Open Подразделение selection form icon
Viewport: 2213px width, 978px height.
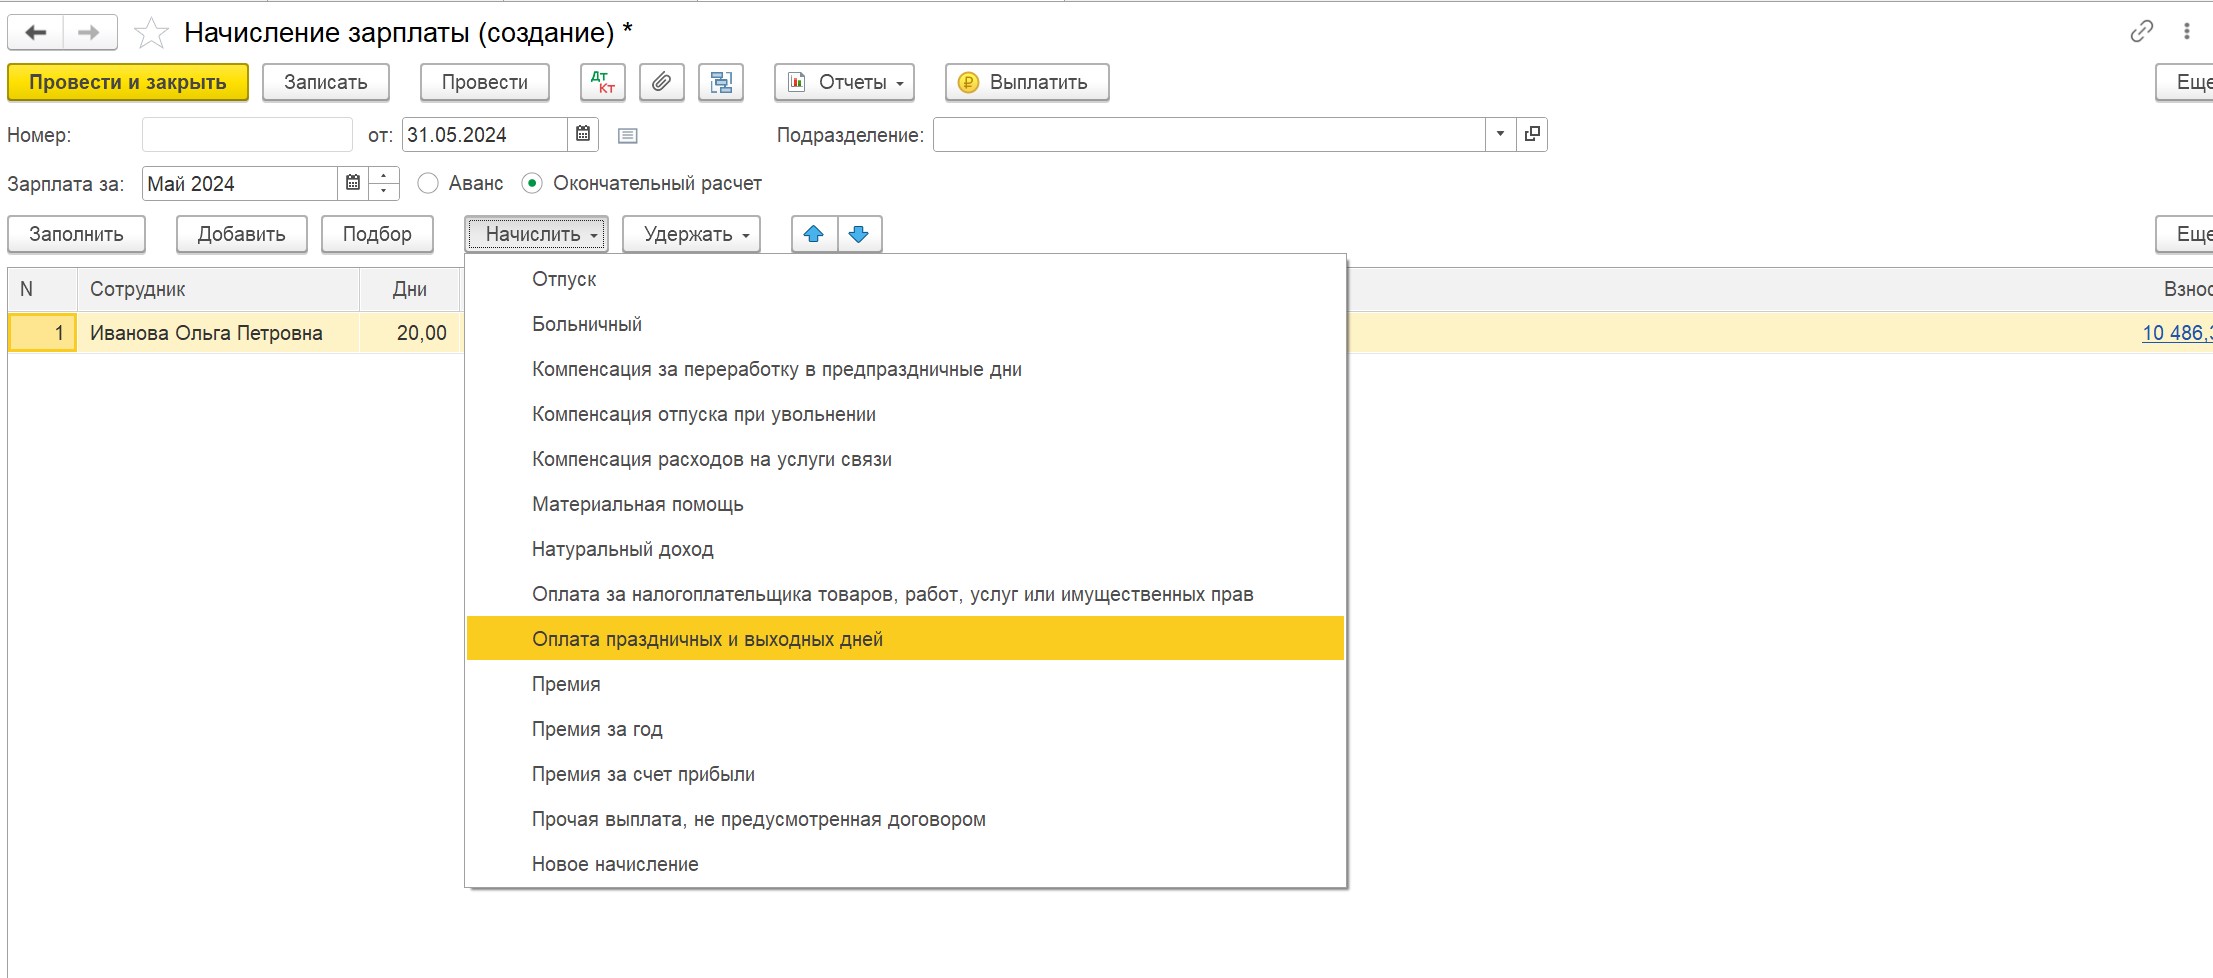(x=1532, y=134)
